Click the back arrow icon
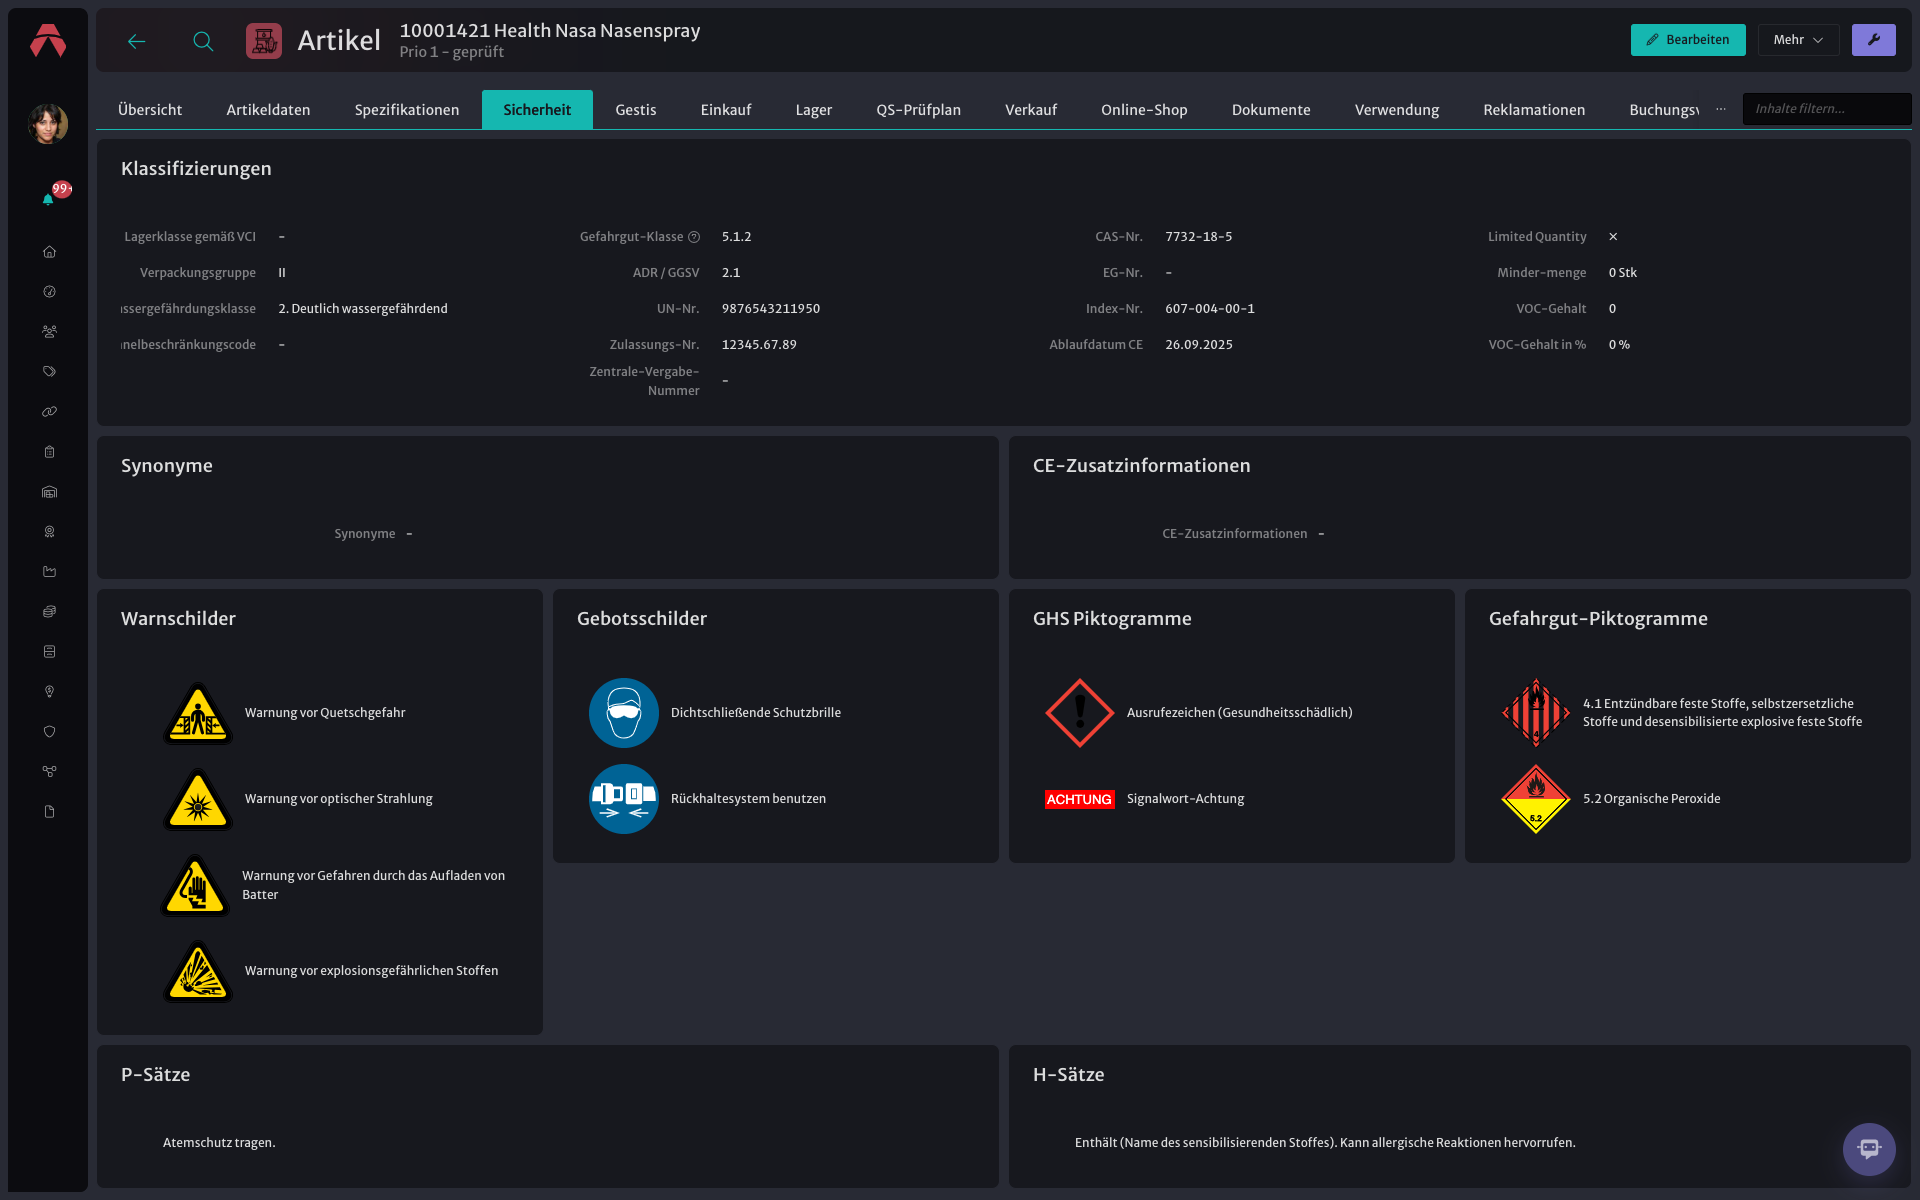 pyautogui.click(x=137, y=41)
